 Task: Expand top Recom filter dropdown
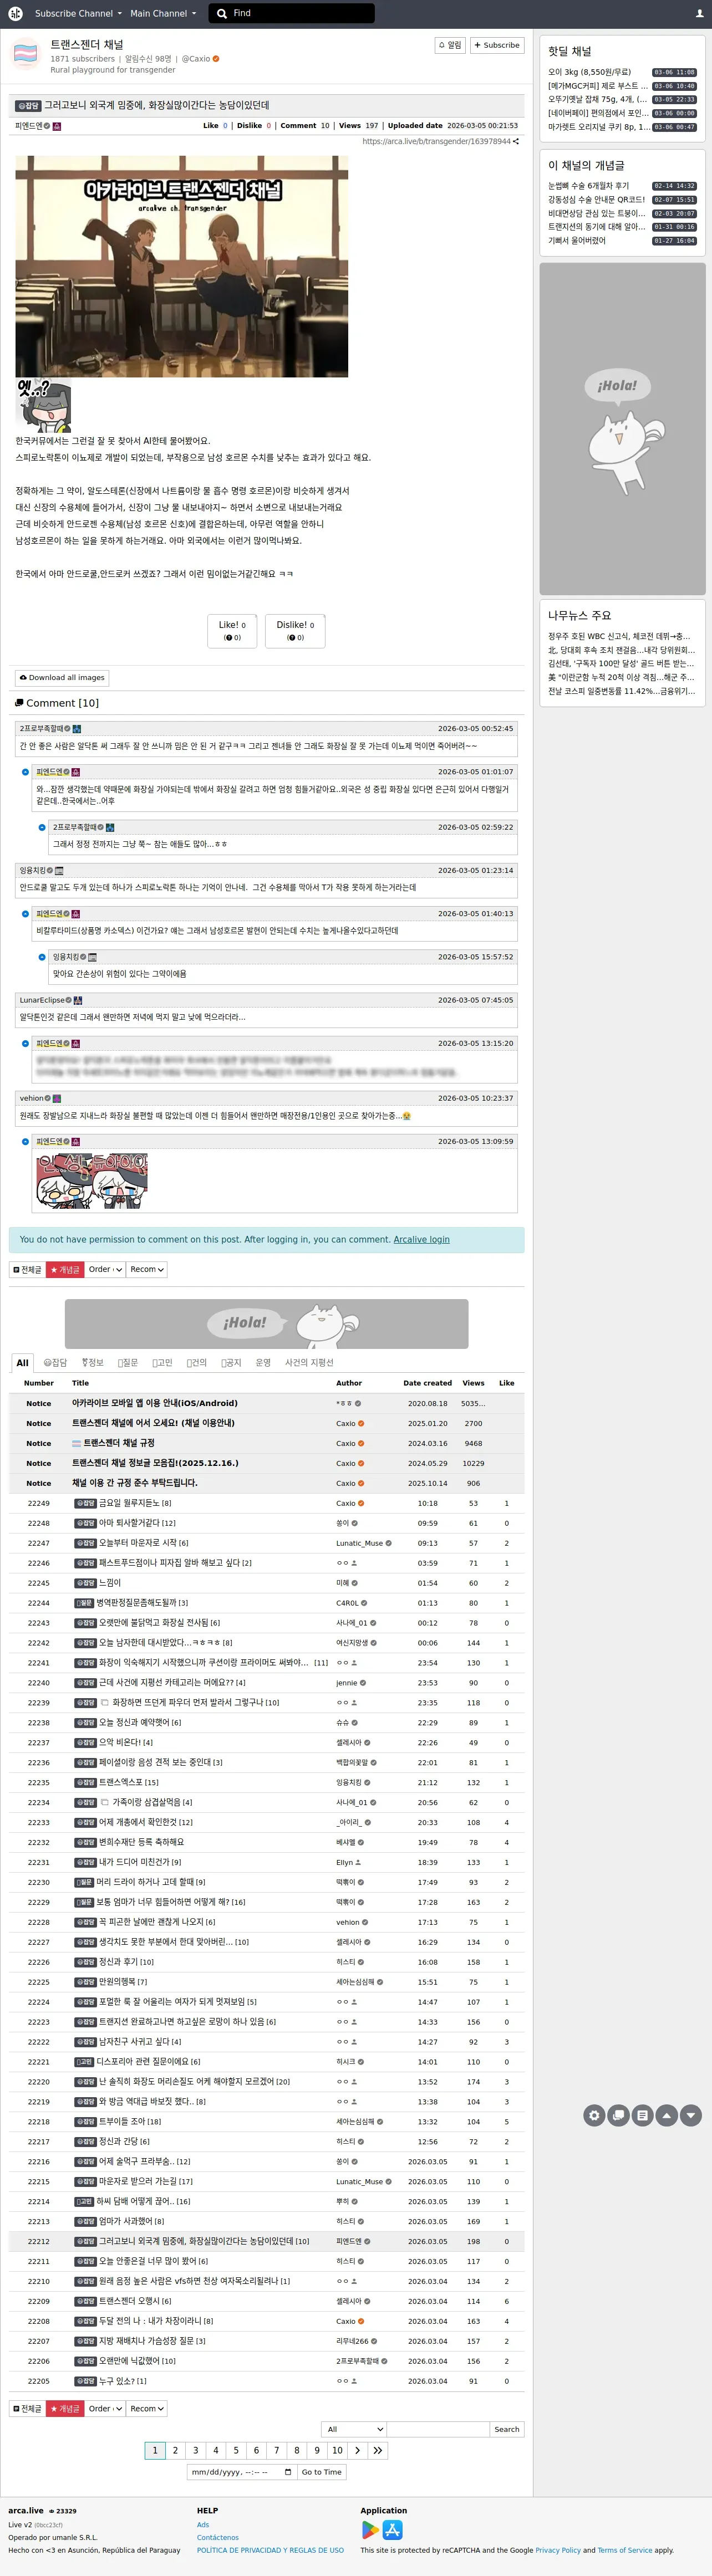point(146,1269)
